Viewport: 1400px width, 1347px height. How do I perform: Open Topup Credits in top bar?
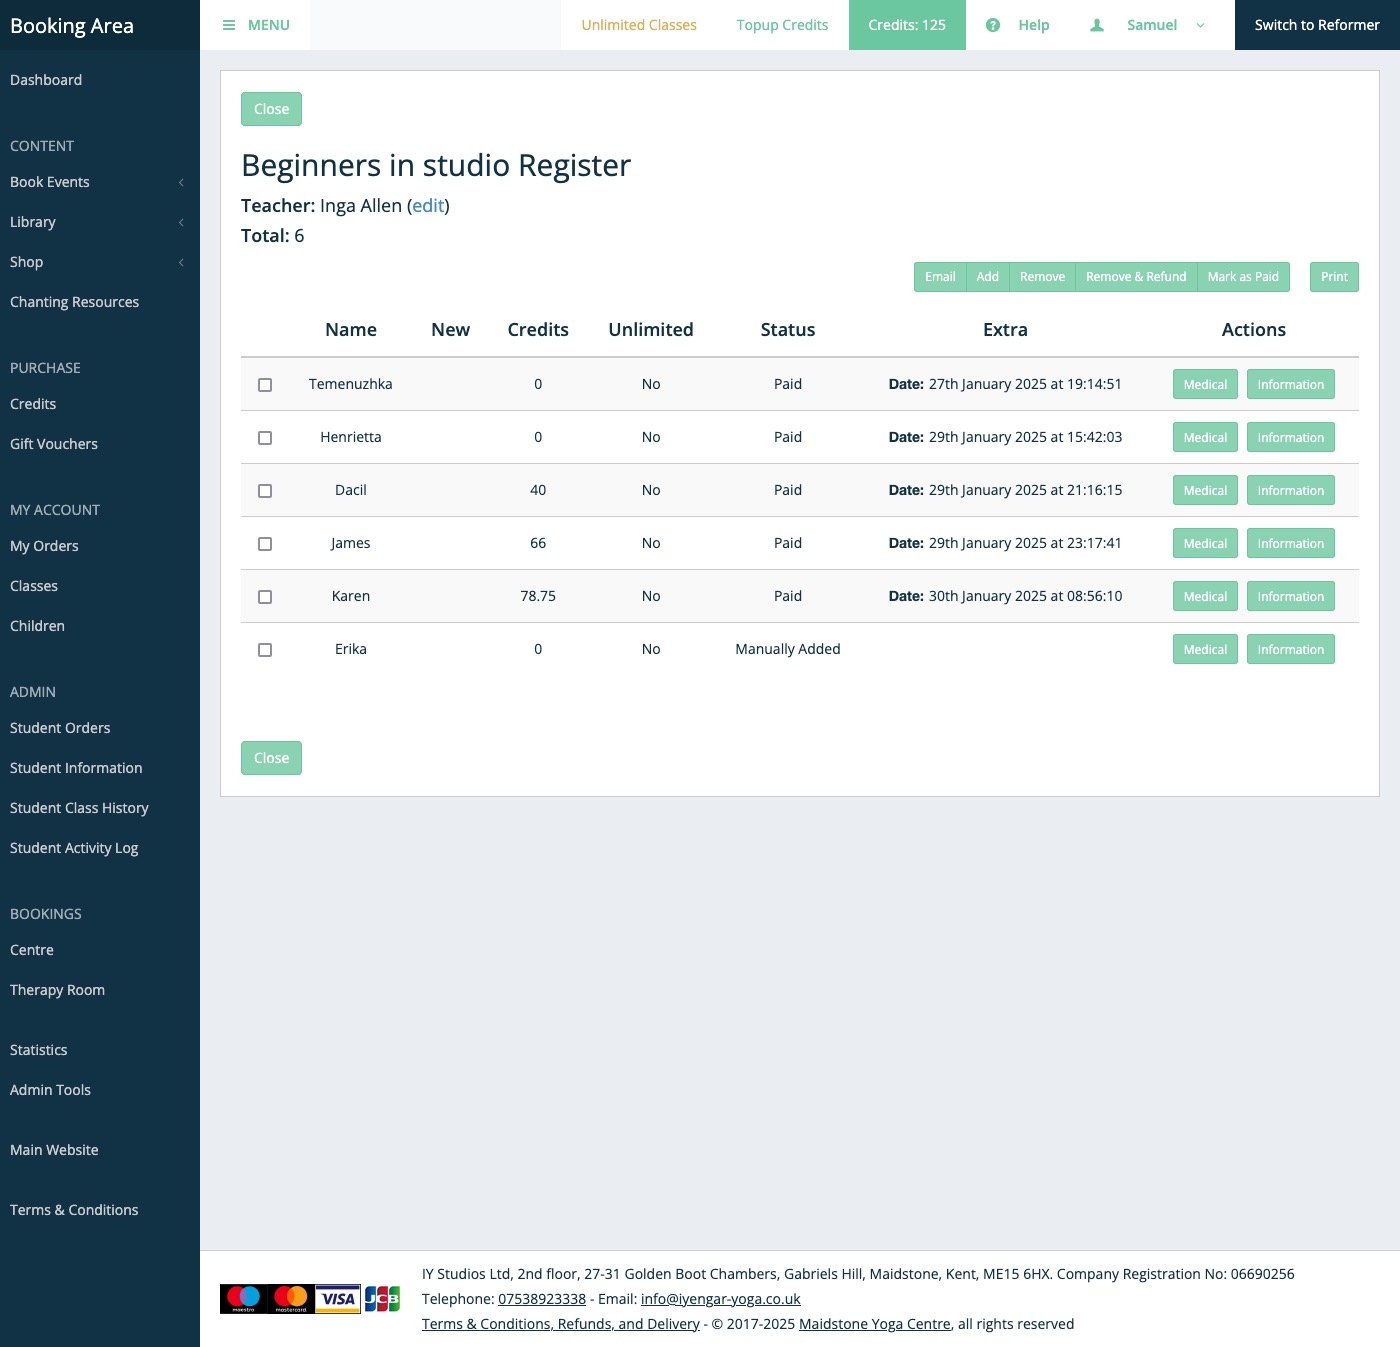tap(782, 25)
